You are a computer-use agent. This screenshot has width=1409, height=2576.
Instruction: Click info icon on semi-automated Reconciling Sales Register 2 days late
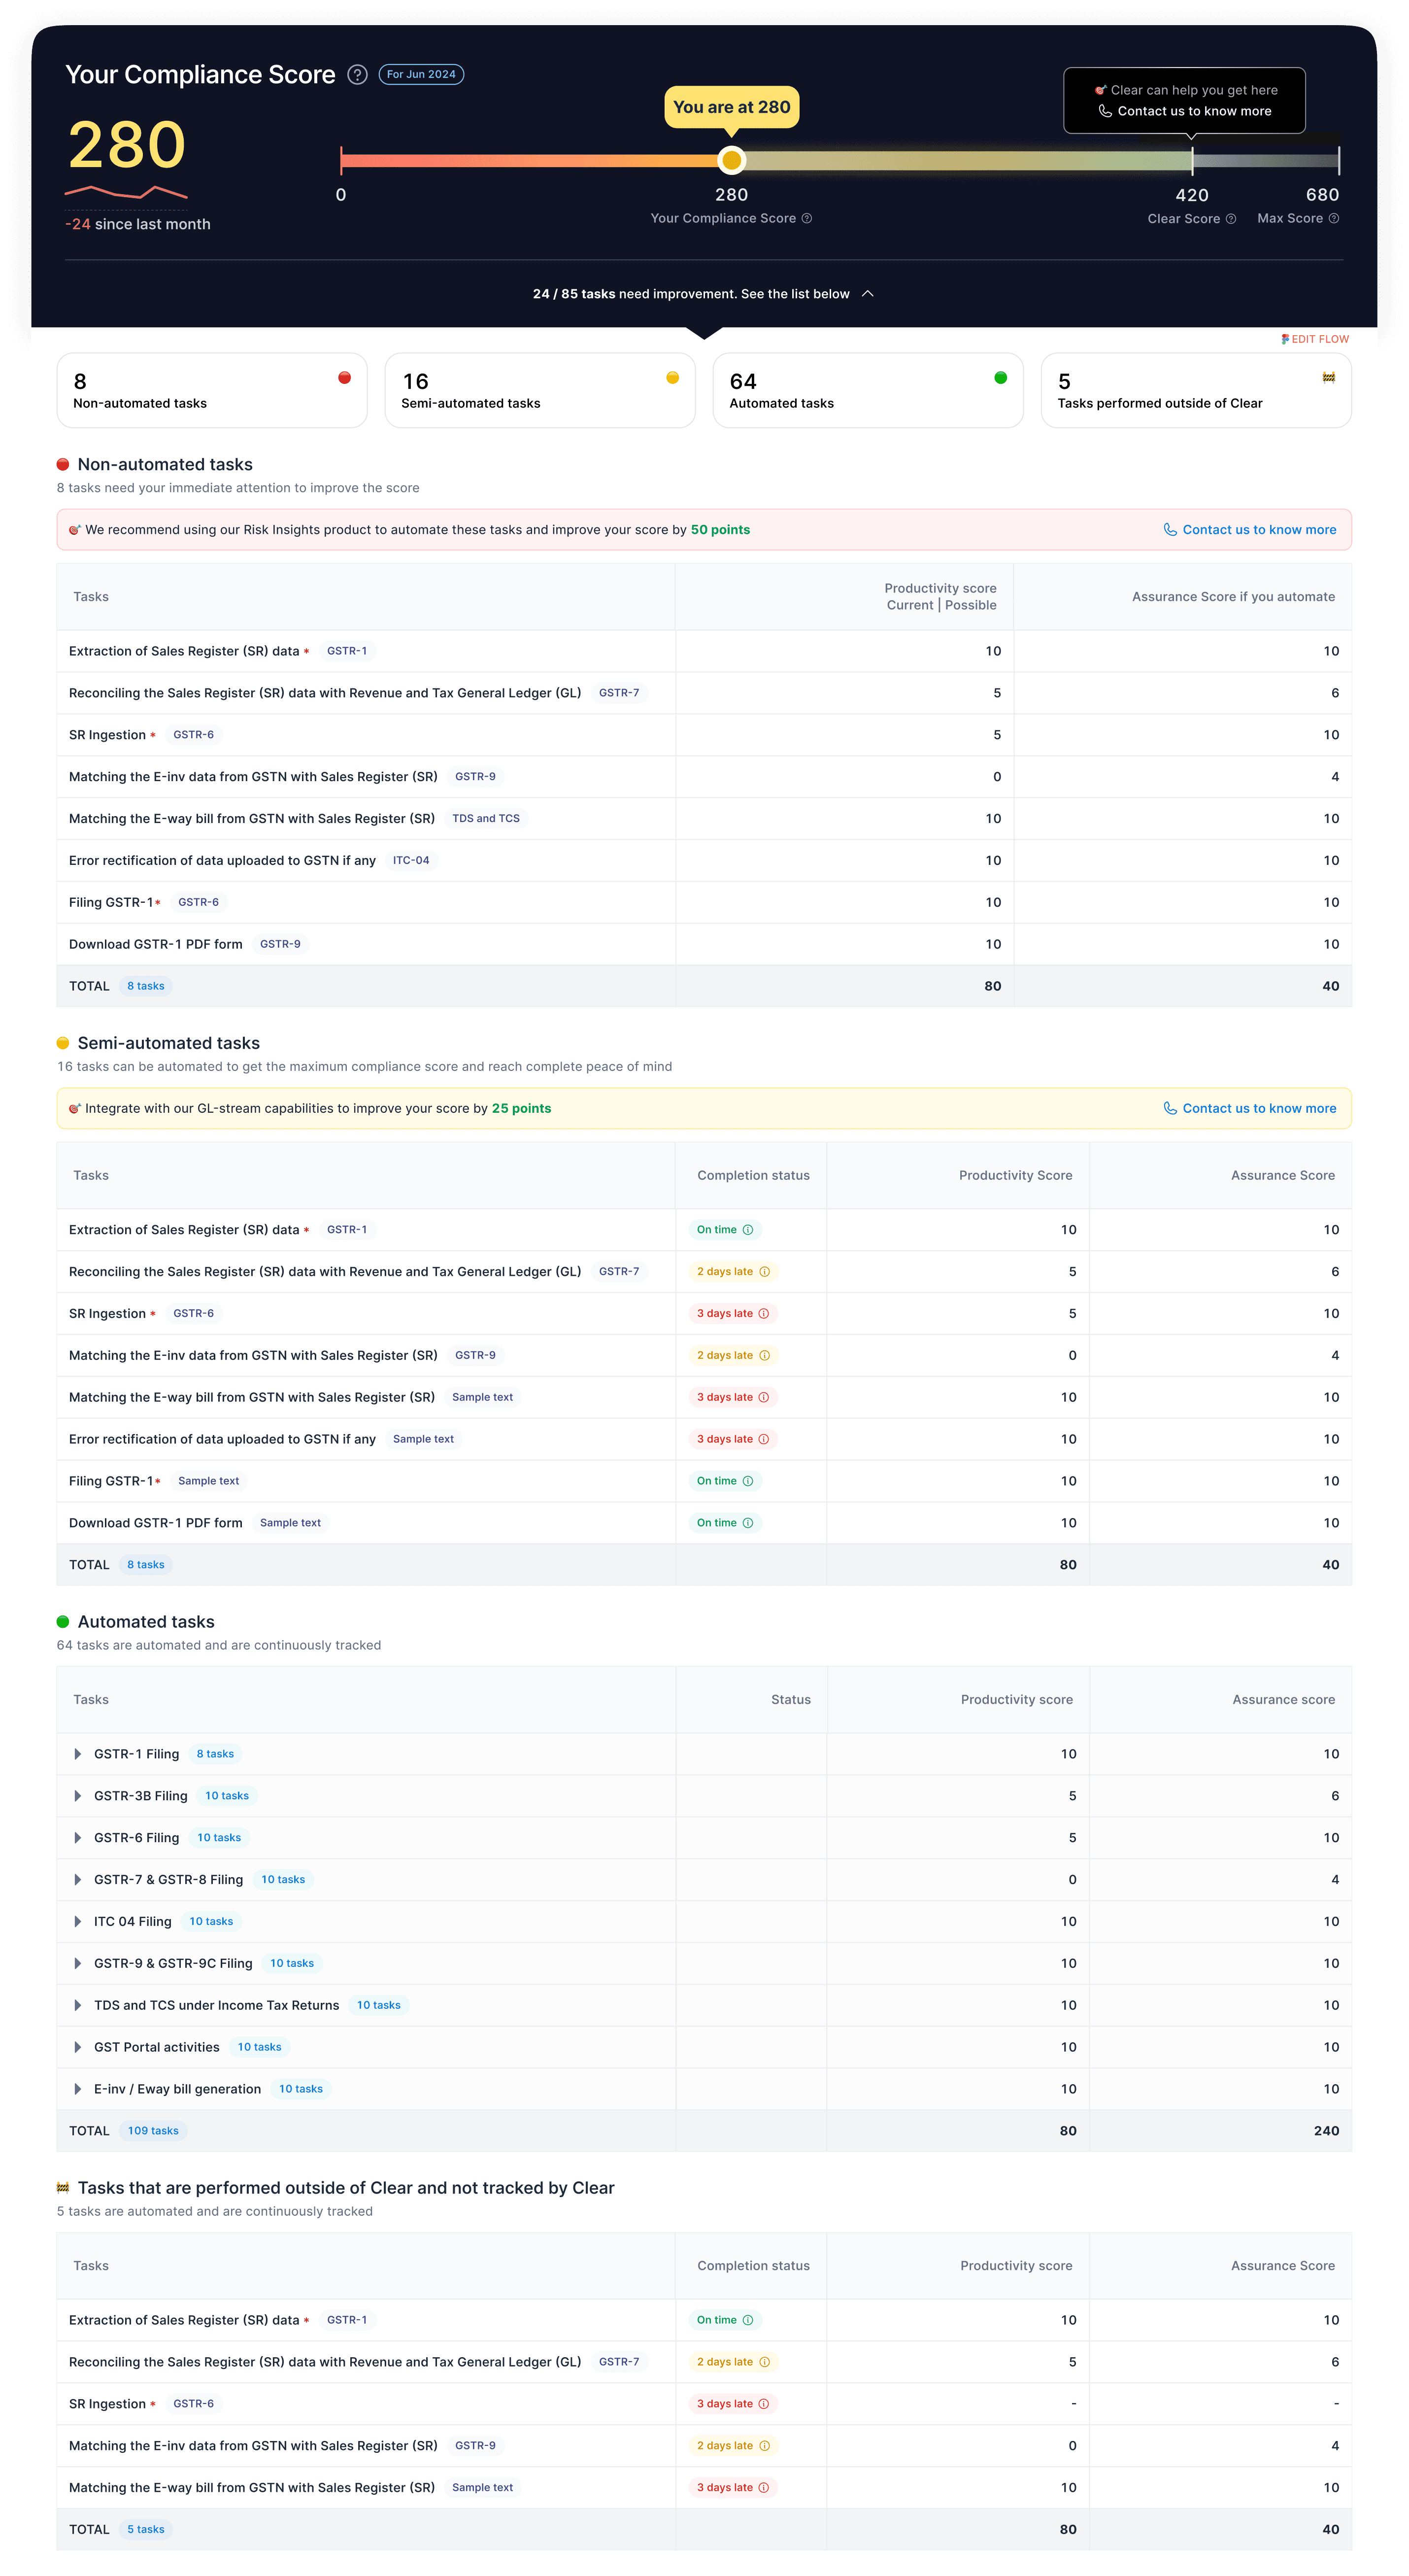(x=764, y=1272)
